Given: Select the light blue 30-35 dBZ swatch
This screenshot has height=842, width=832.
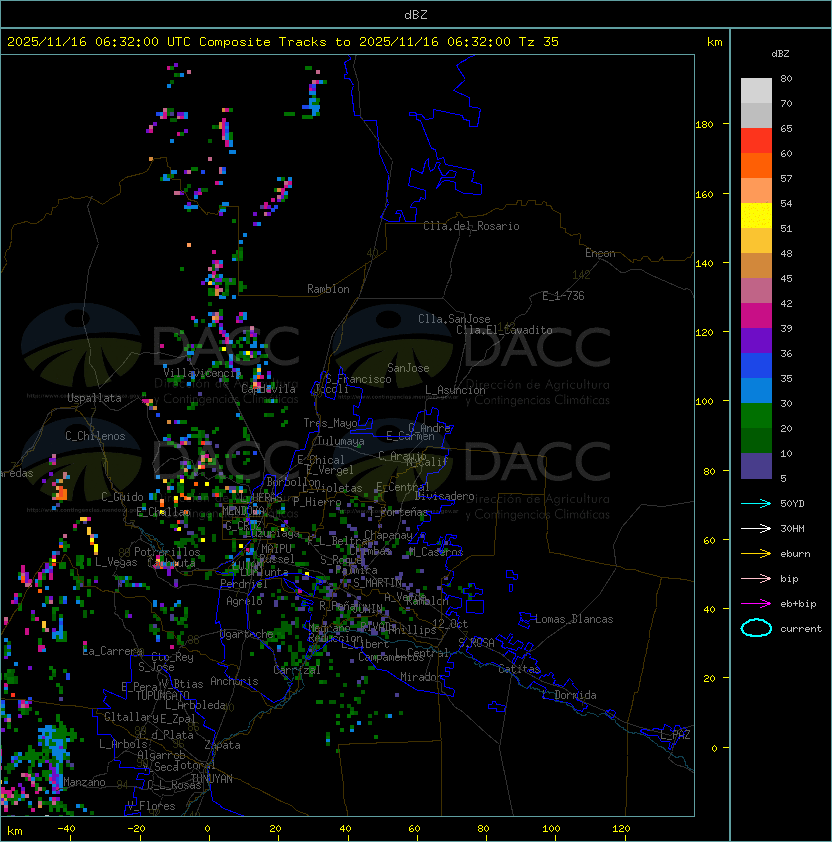Looking at the screenshot, I should (756, 390).
